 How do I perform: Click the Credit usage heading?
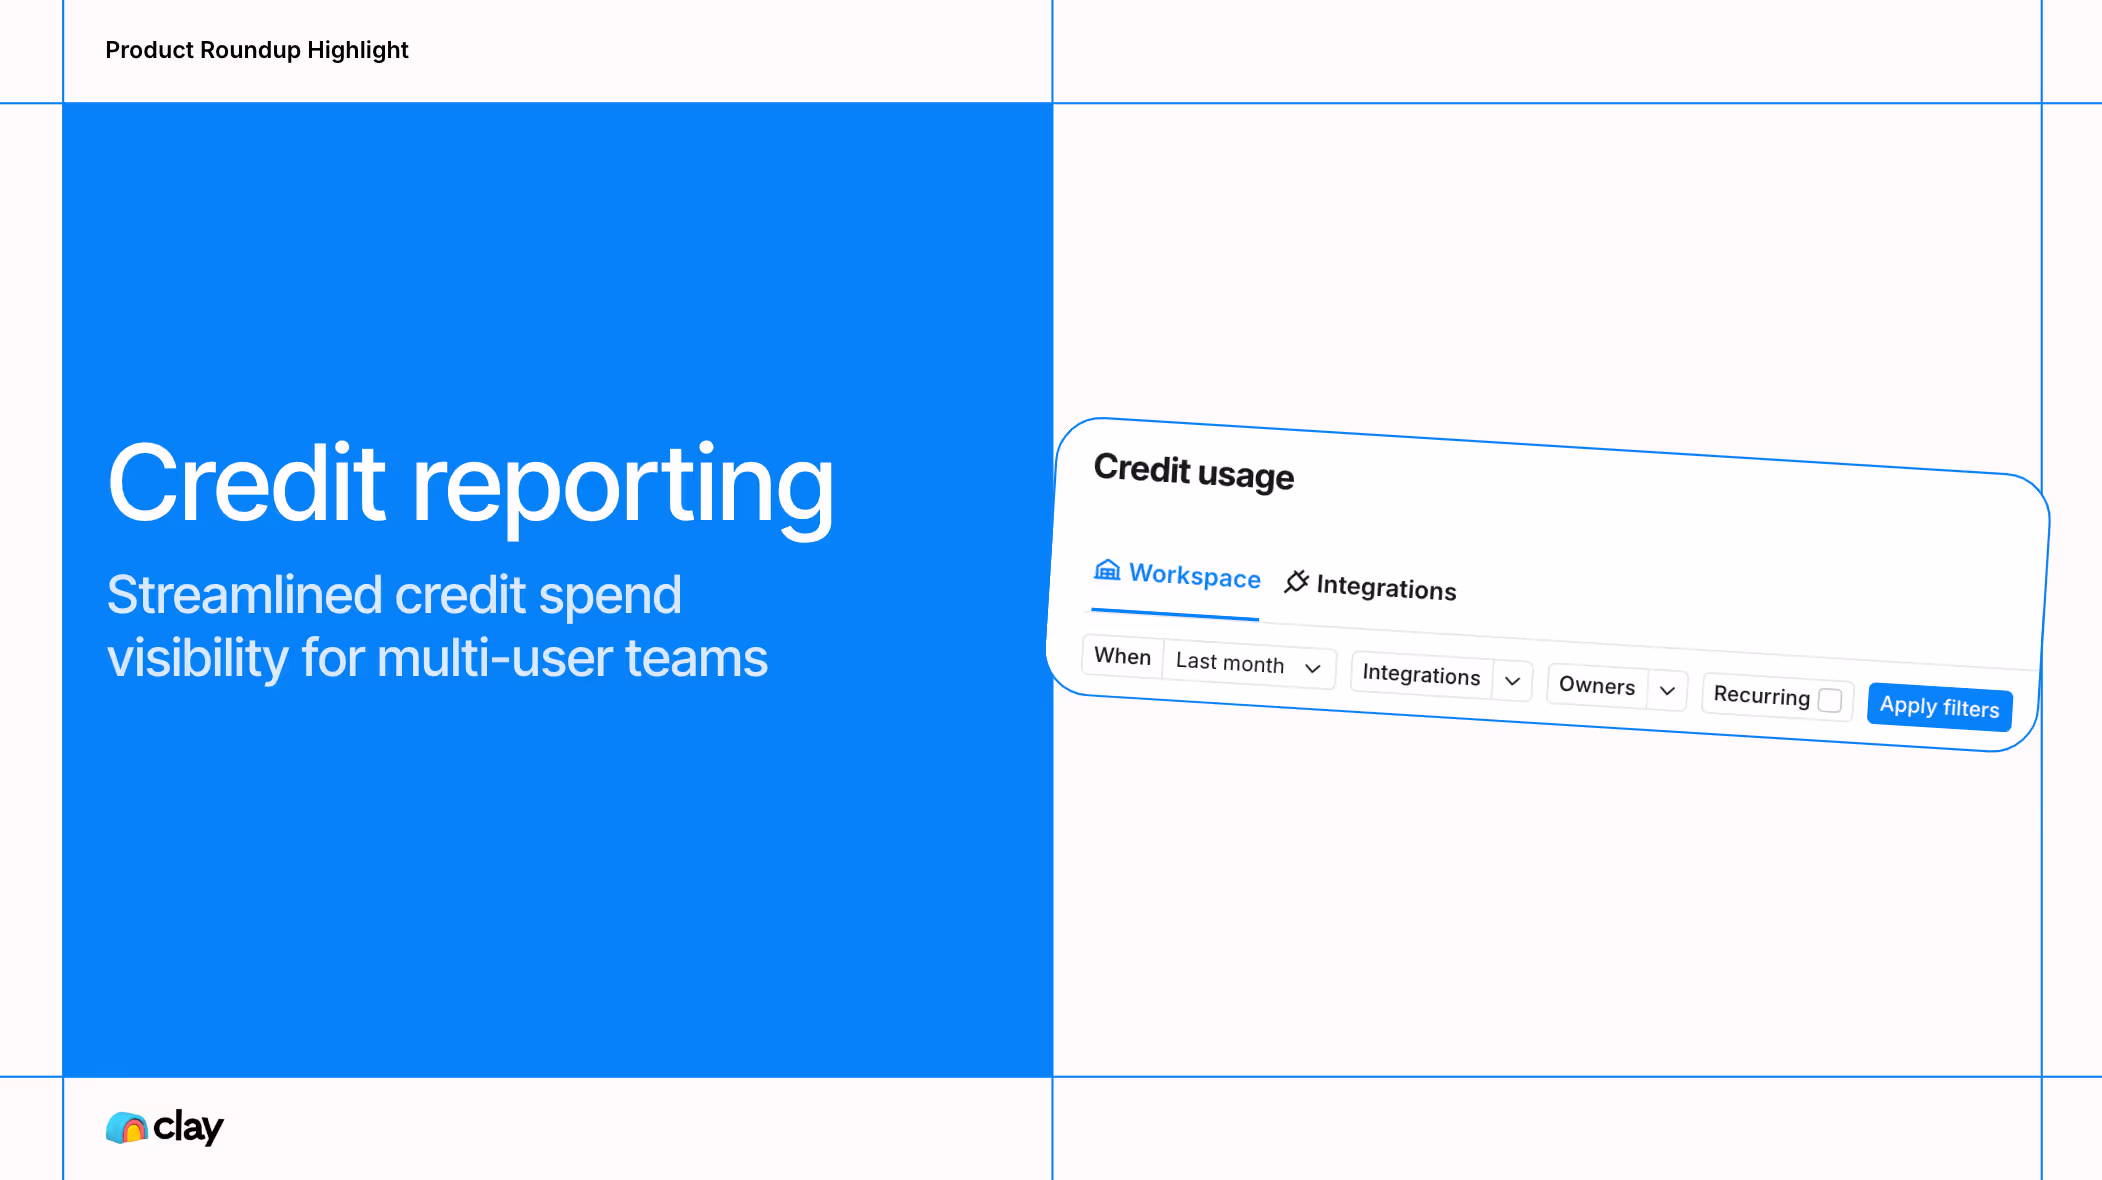click(x=1194, y=472)
